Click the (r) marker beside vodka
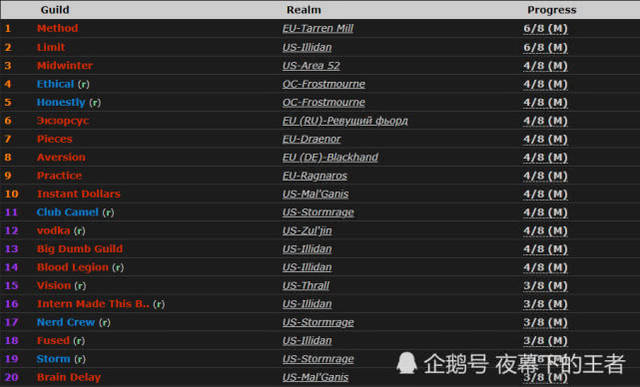 [80, 231]
